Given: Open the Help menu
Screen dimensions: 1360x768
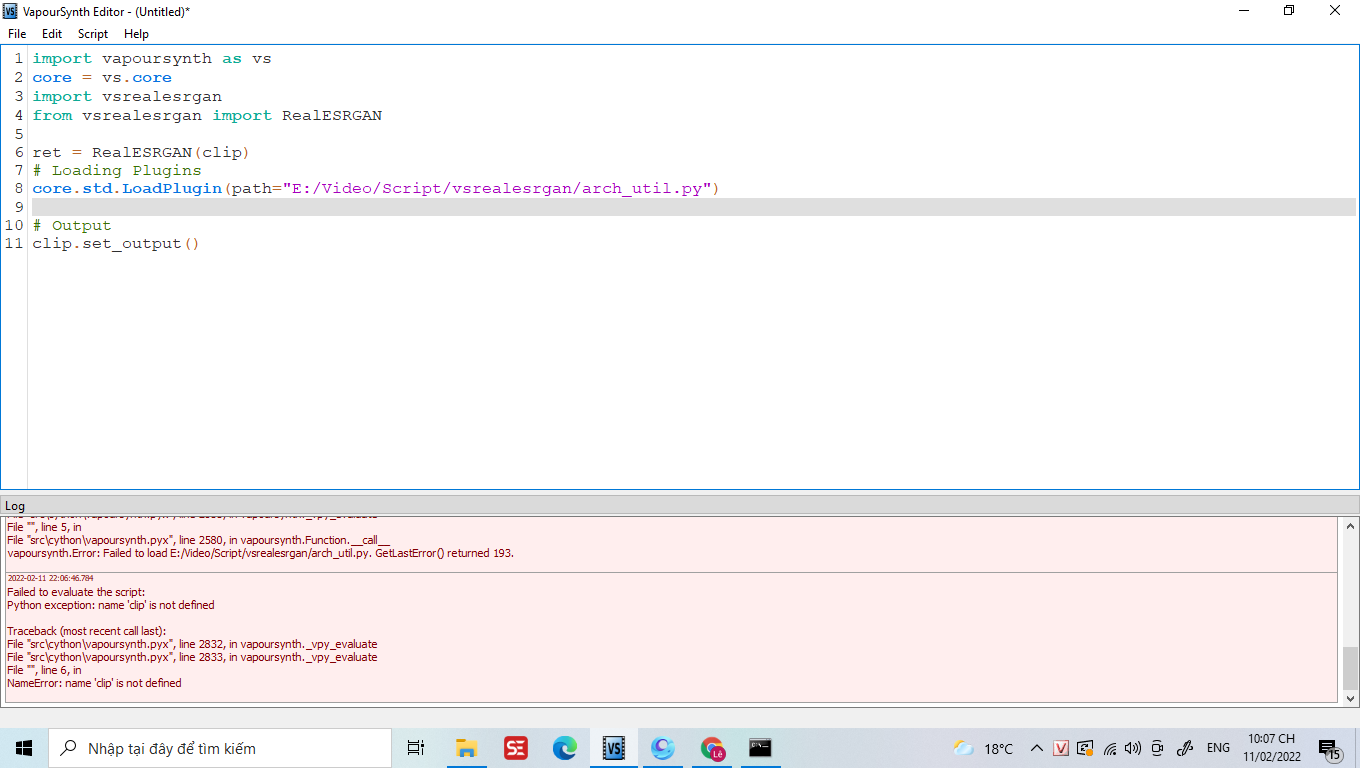Looking at the screenshot, I should (136, 34).
